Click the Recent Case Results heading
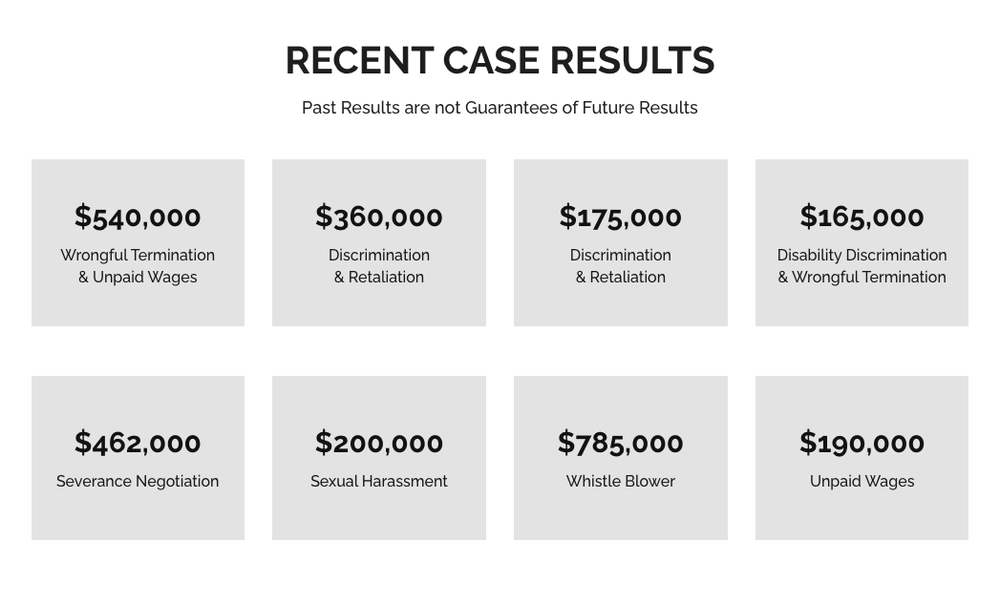1000x602 pixels. click(499, 61)
